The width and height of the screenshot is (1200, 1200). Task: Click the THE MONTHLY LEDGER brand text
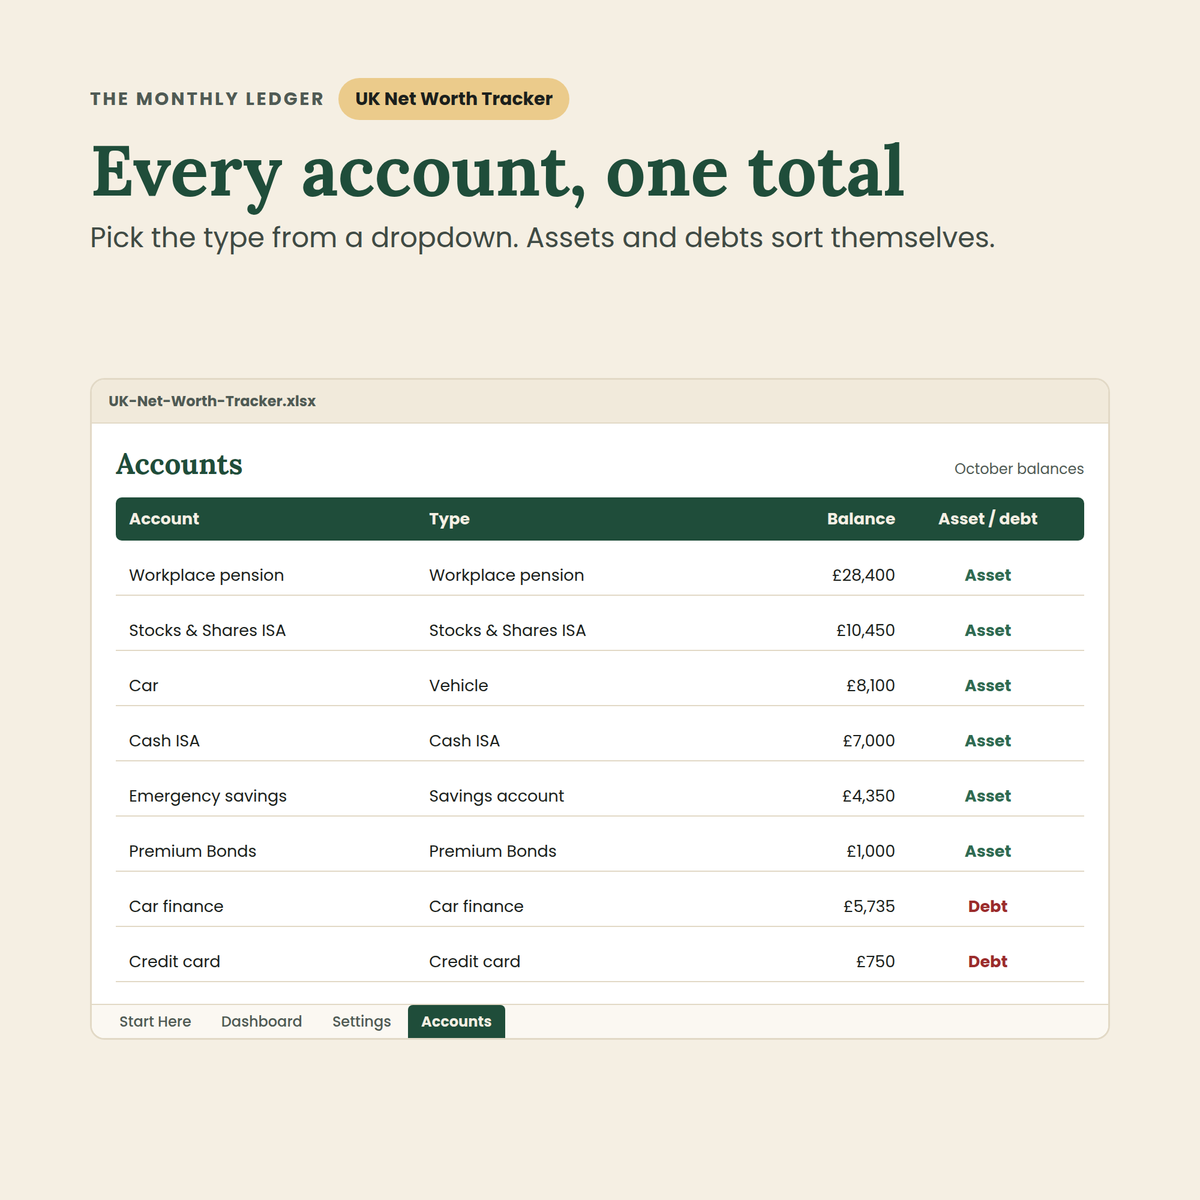(207, 99)
